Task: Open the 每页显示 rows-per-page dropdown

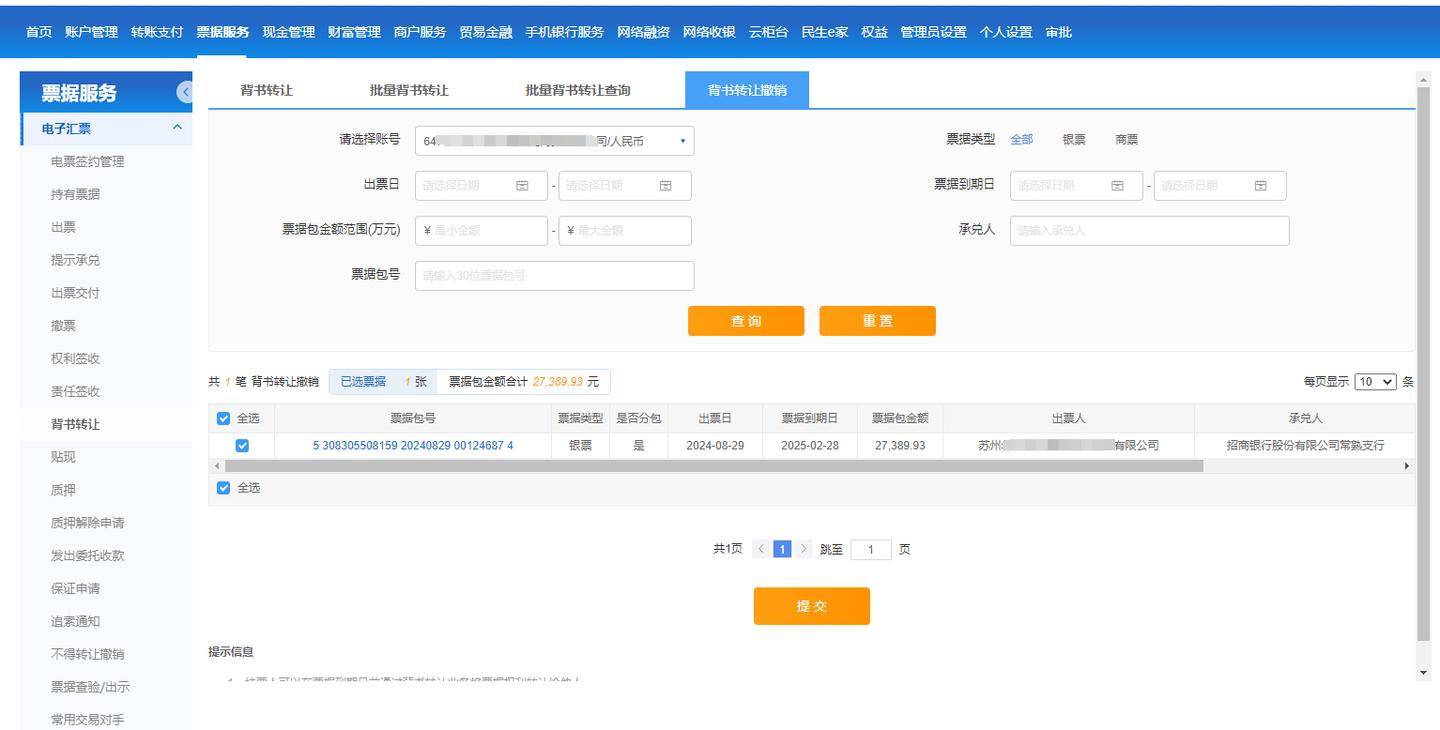Action: click(x=1375, y=382)
